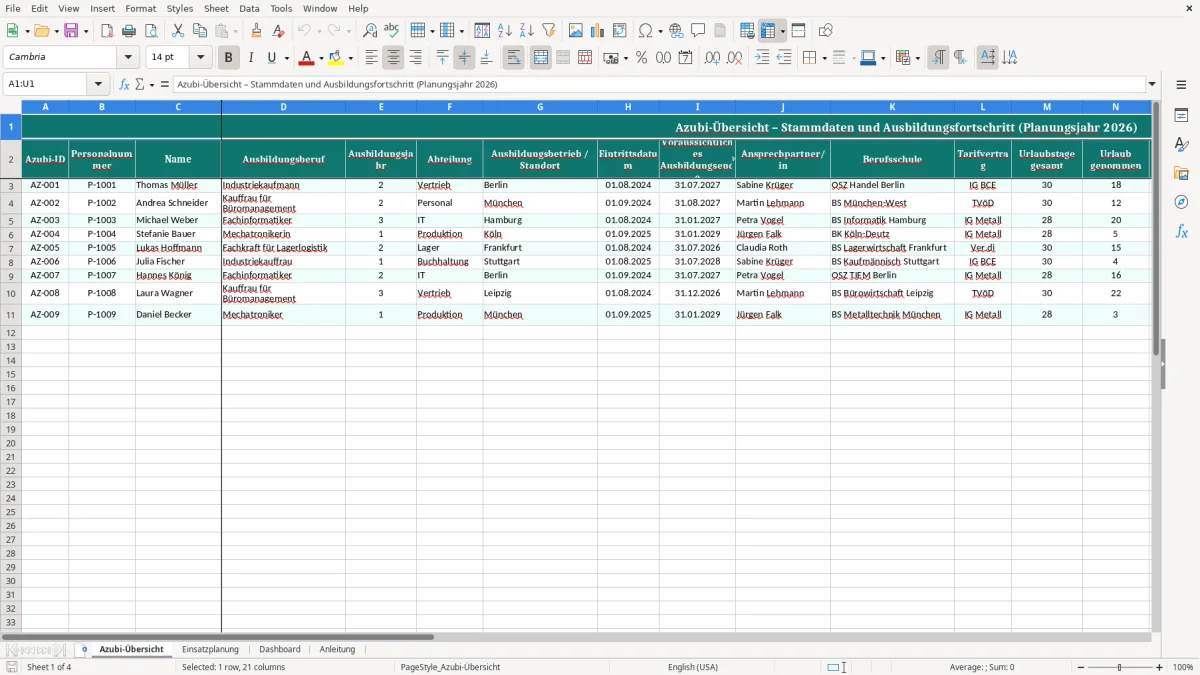Open Find and Replace
This screenshot has width=1200, height=675.
[370, 31]
